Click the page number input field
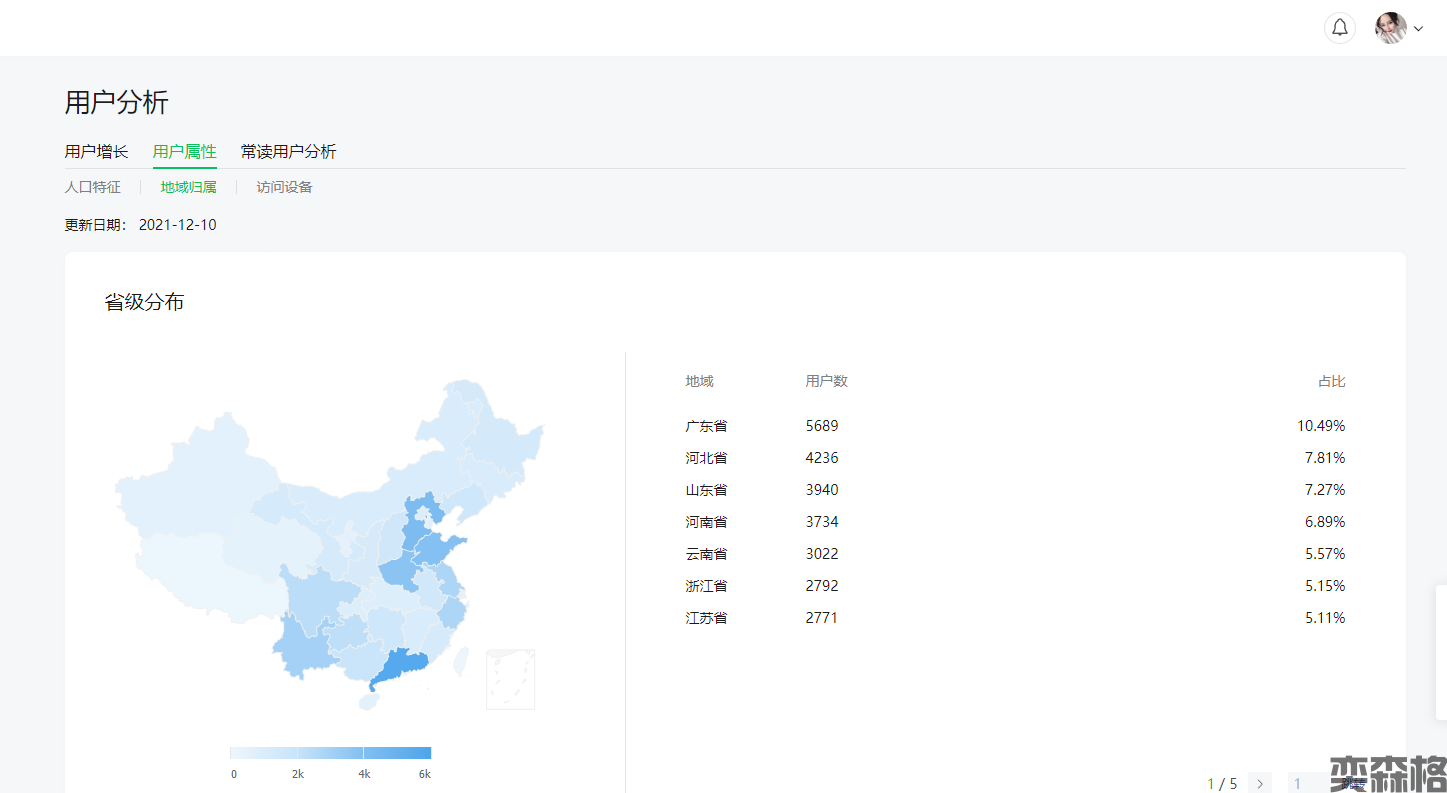 click(1310, 783)
